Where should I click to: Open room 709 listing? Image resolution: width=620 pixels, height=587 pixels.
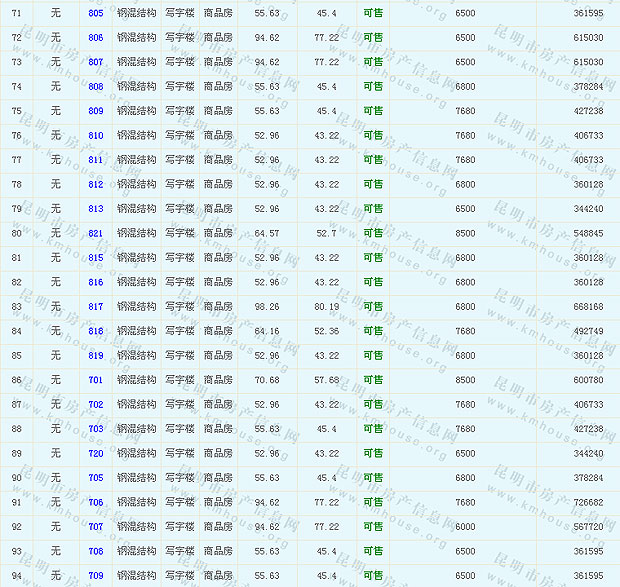click(96, 575)
